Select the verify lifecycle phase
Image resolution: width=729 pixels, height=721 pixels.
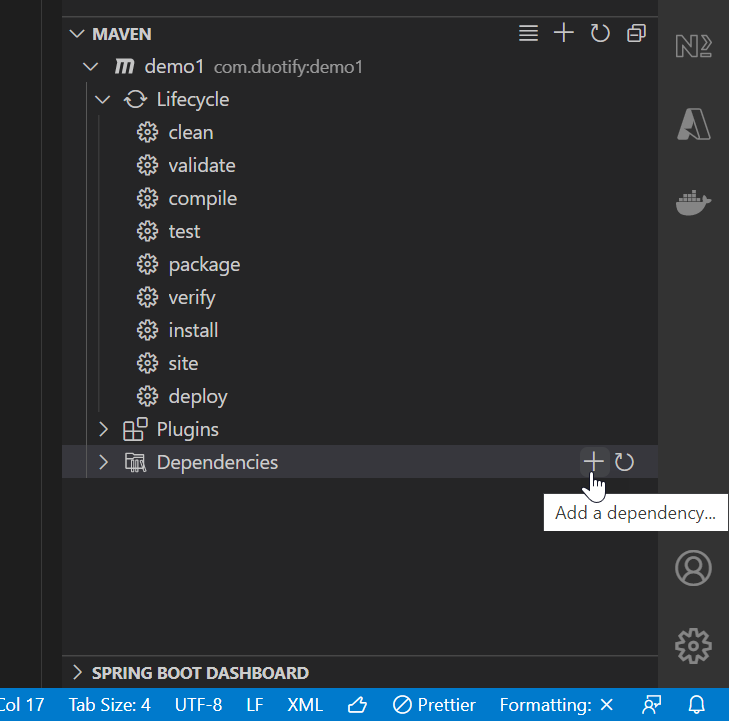pyautogui.click(x=192, y=298)
